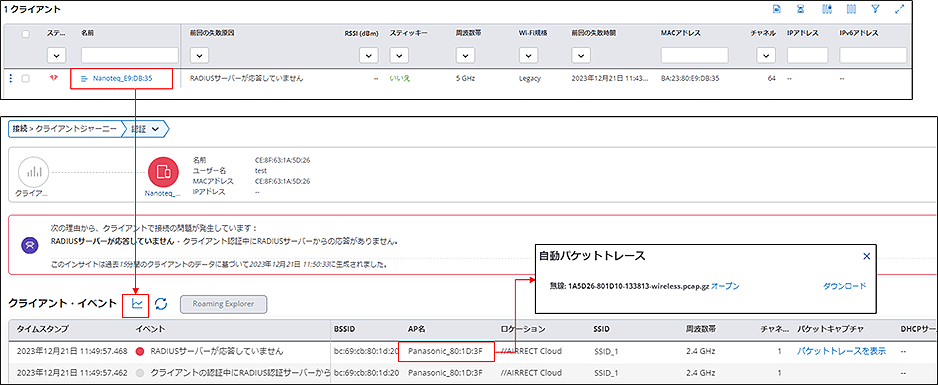Click the RADIUSサーバーが応答していません event text
Image resolution: width=938 pixels, height=385 pixels.
tap(217, 351)
